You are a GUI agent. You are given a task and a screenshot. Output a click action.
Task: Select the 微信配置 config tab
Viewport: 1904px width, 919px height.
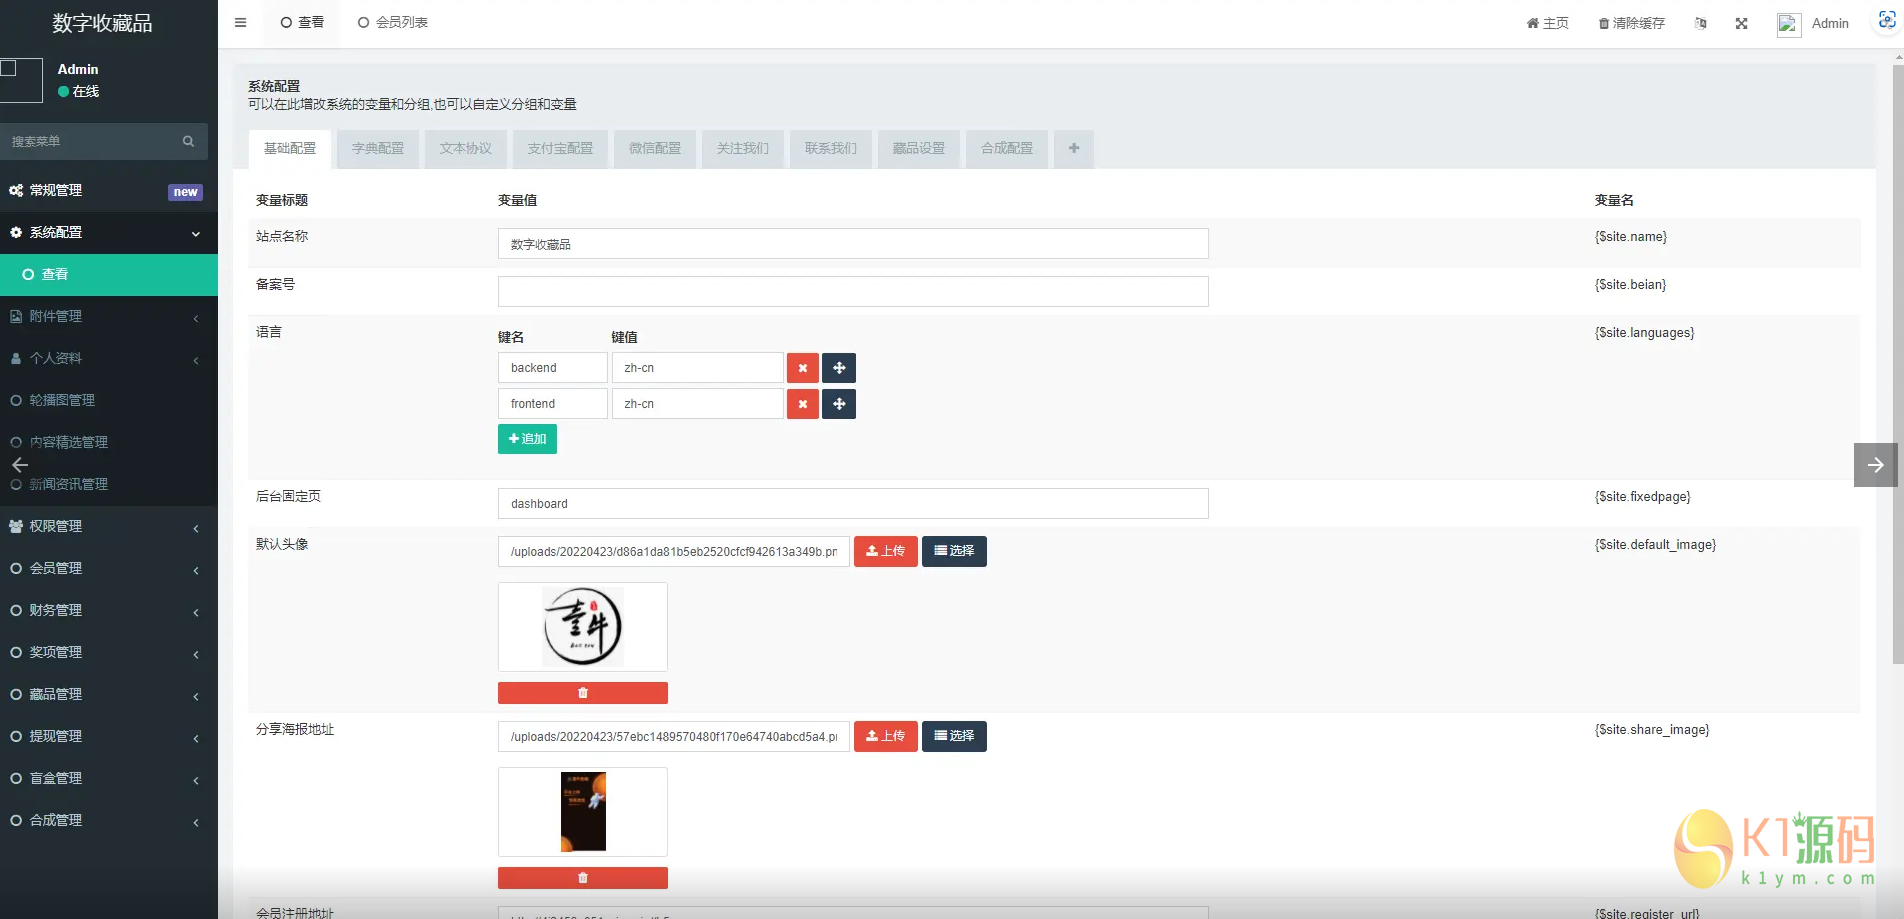coord(655,149)
